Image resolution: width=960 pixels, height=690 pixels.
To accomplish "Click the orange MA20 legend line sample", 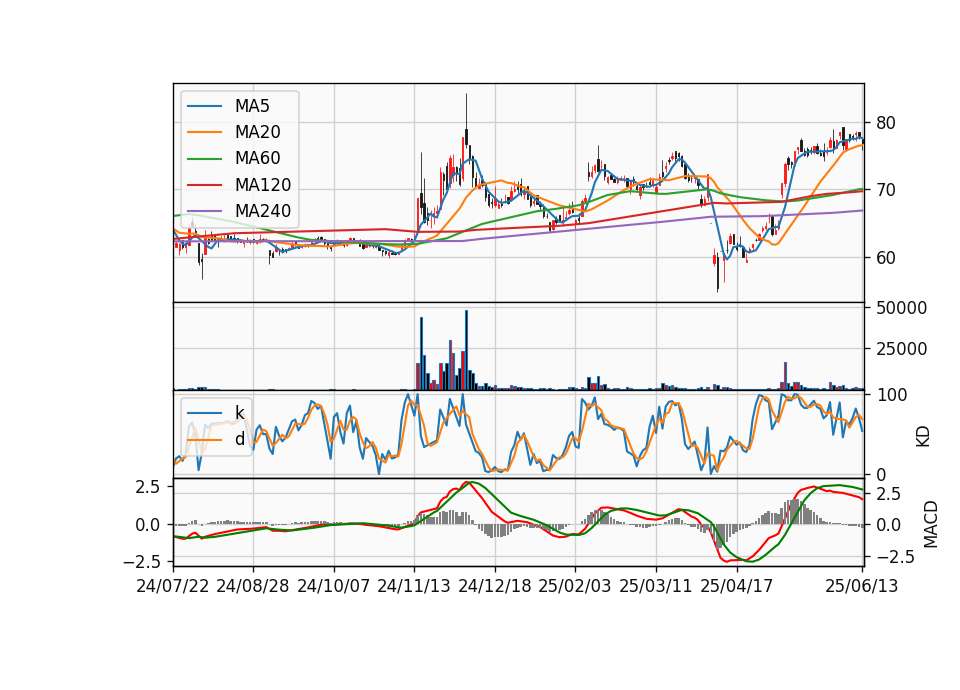I will 204,132.
